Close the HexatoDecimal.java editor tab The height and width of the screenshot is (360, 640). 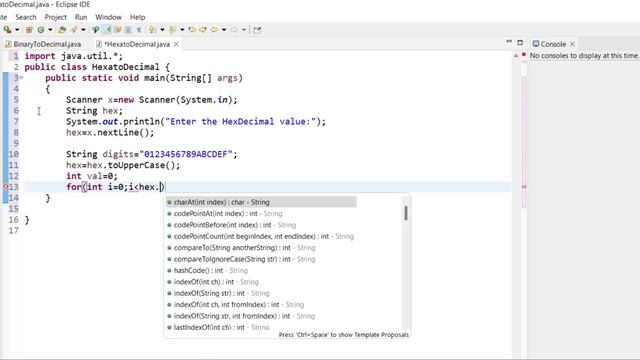coord(176,44)
